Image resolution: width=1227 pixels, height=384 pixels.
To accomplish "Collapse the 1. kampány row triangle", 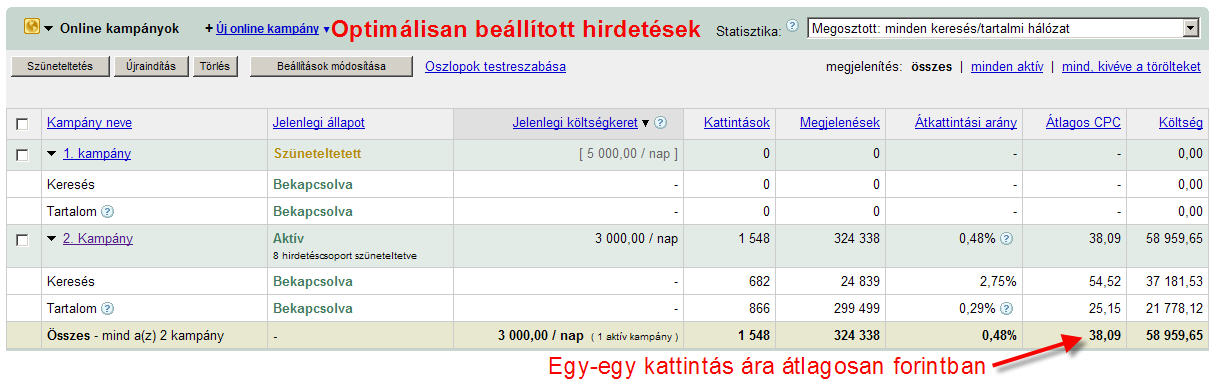I will [52, 154].
